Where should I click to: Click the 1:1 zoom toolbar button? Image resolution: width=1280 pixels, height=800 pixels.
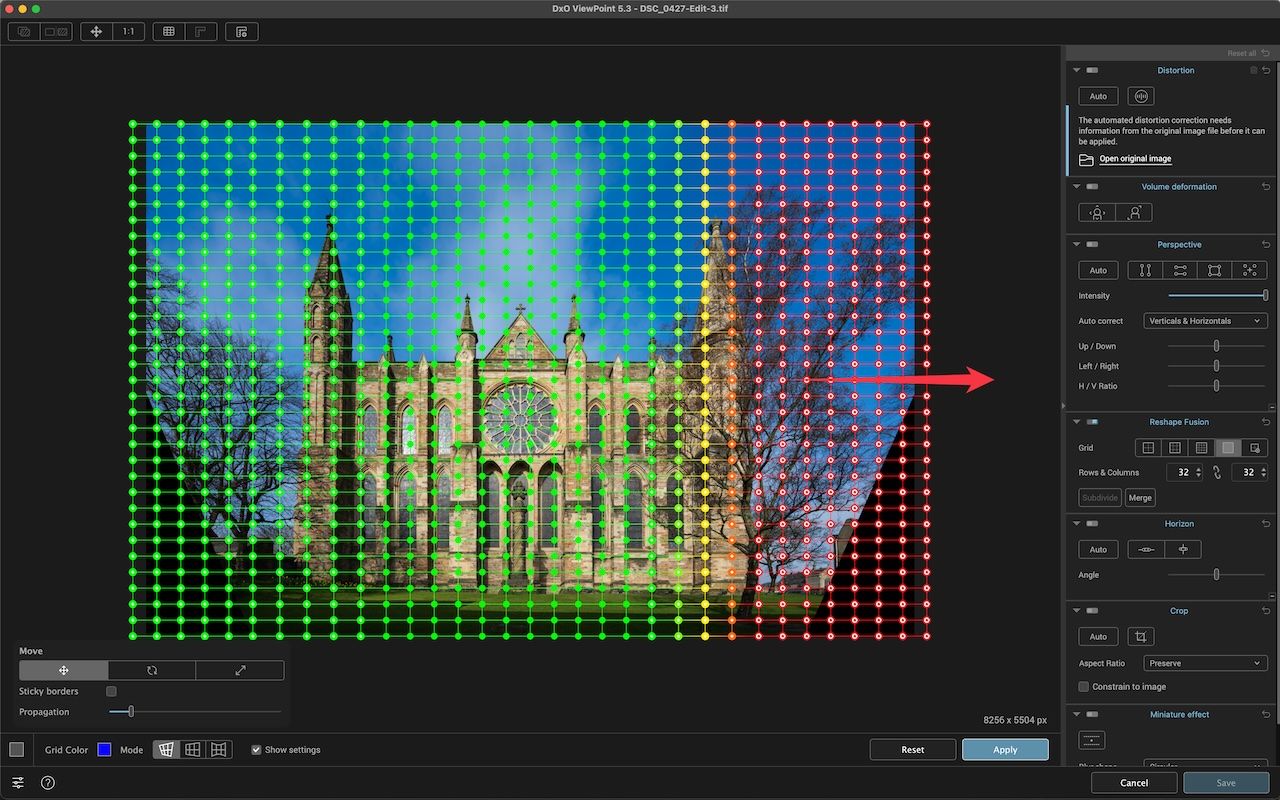(x=128, y=32)
